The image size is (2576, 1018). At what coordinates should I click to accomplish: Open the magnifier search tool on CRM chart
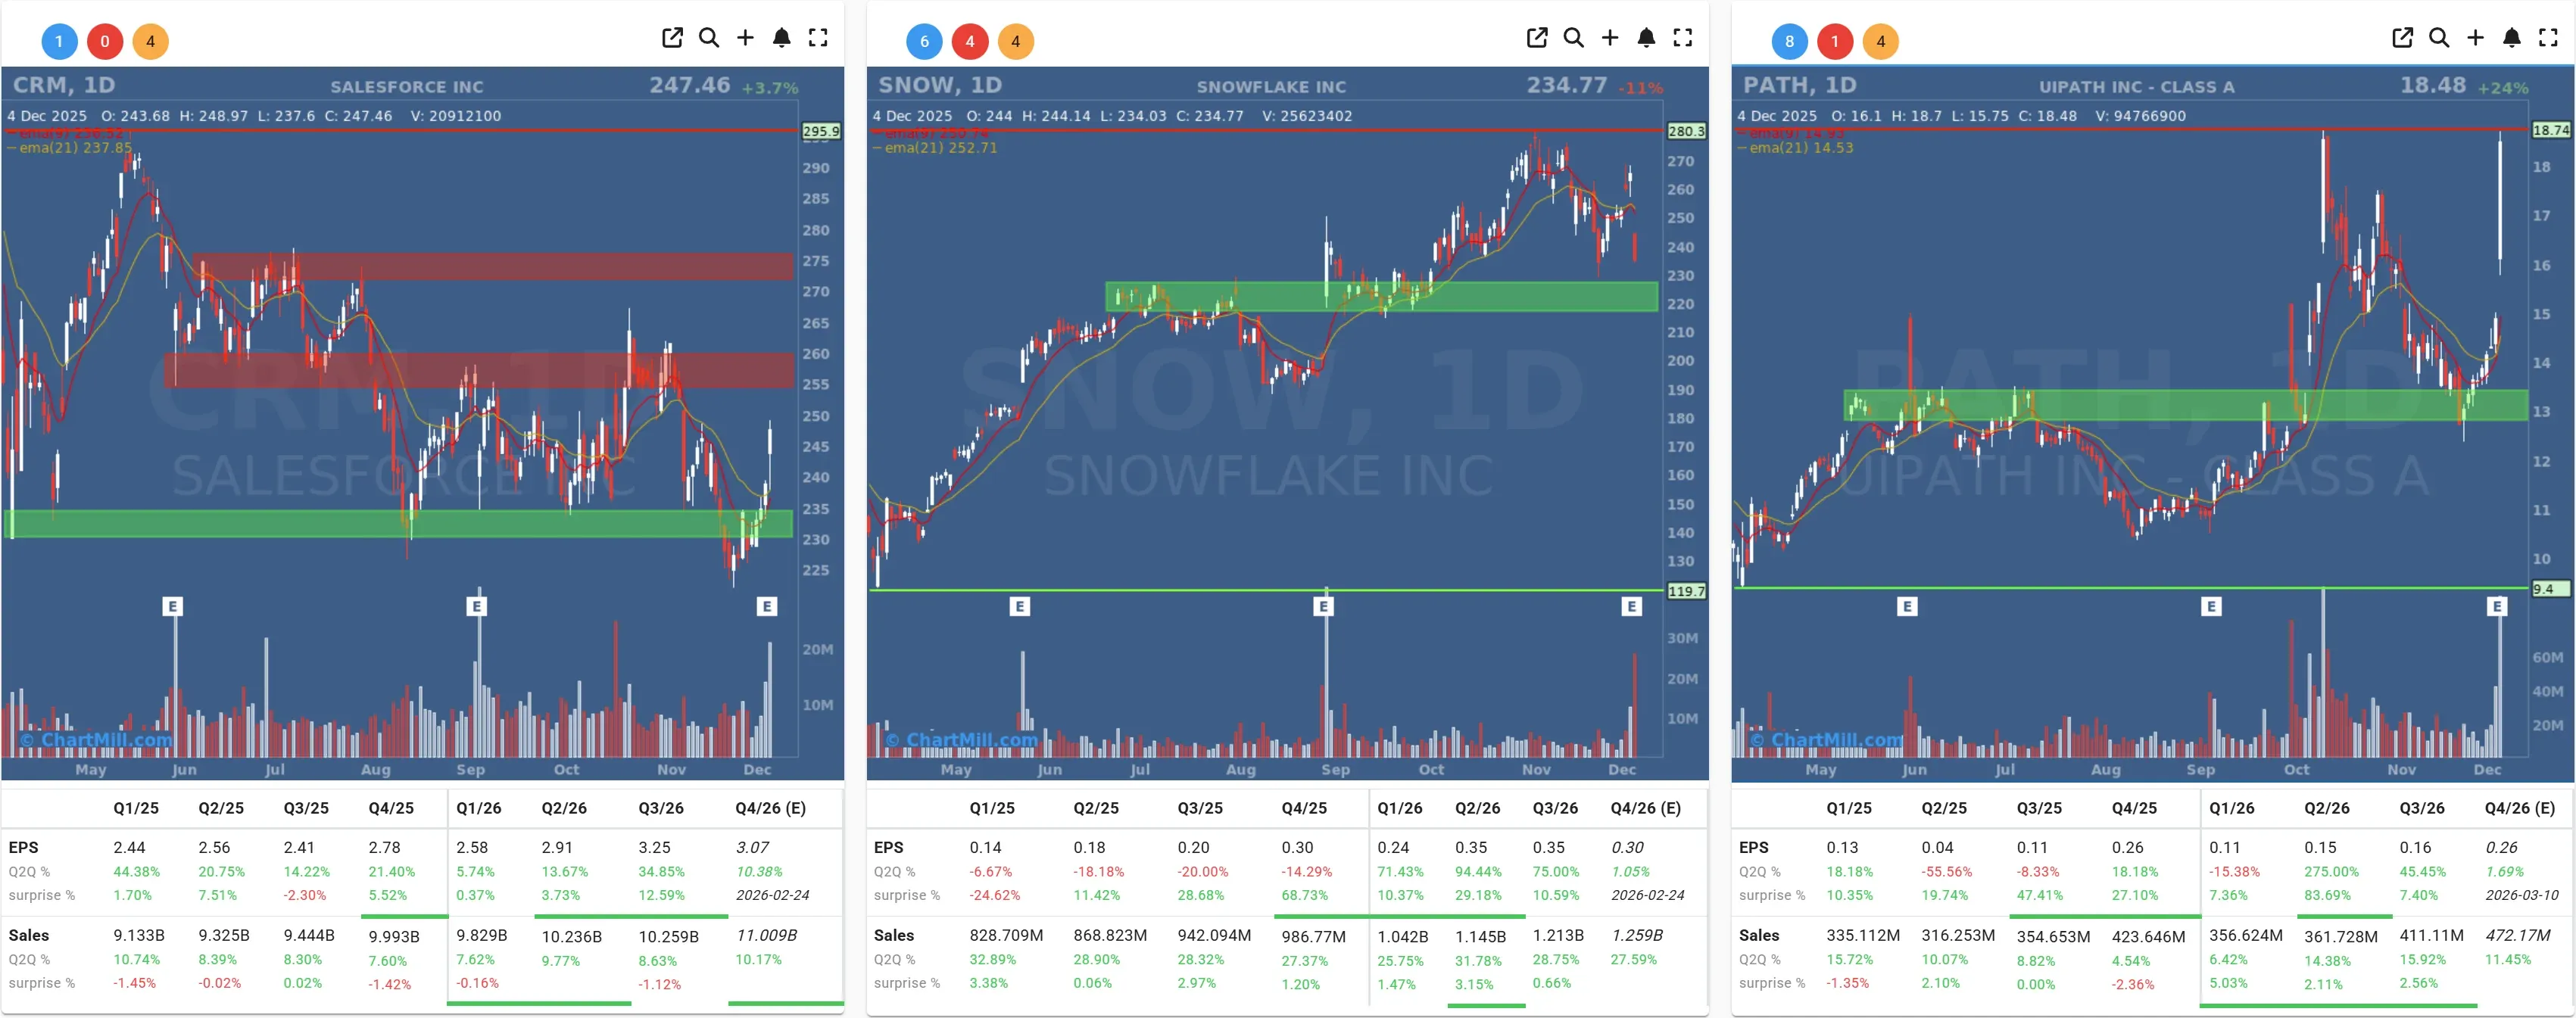[710, 38]
